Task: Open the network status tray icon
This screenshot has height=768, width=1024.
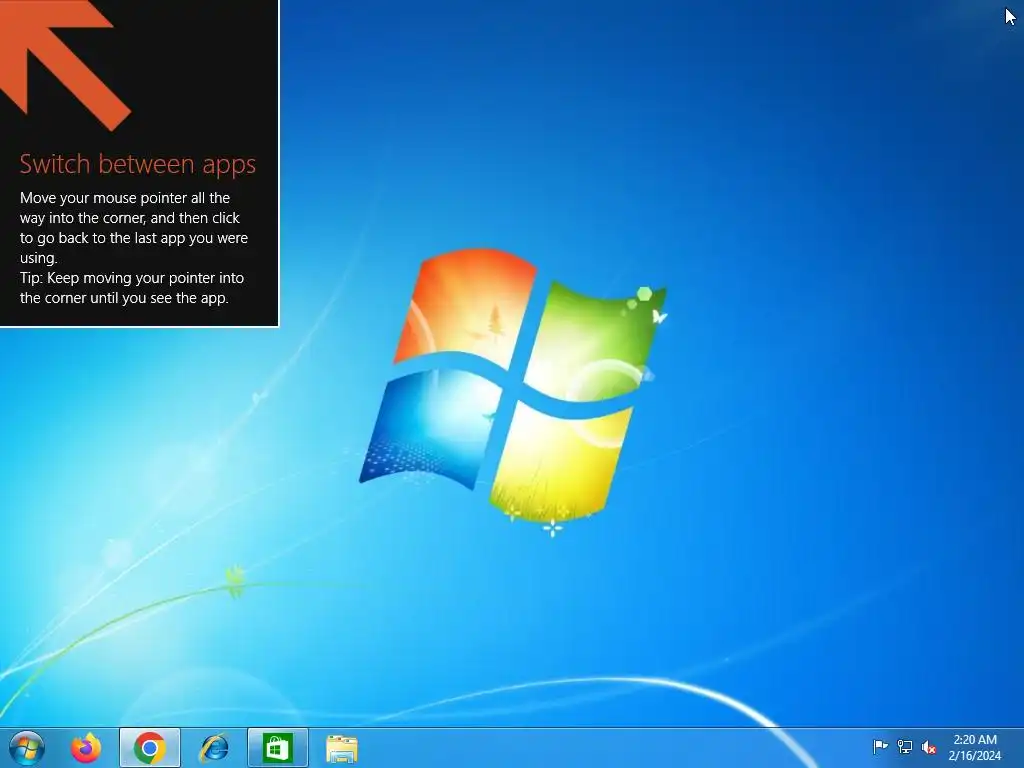Action: click(x=904, y=746)
